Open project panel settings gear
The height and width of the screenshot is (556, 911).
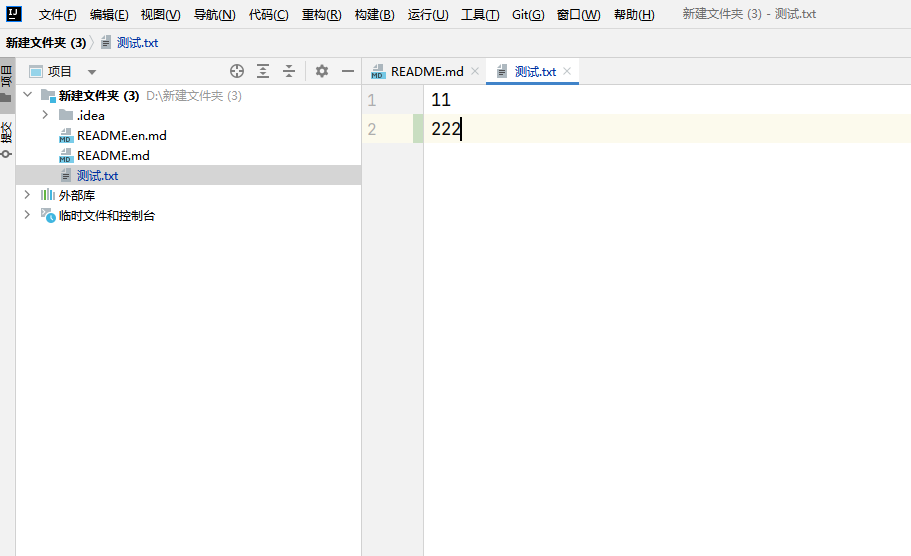pyautogui.click(x=321, y=71)
